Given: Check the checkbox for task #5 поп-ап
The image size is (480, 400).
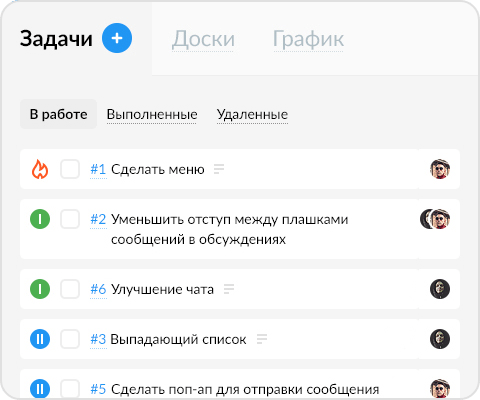Looking at the screenshot, I should (x=70, y=389).
